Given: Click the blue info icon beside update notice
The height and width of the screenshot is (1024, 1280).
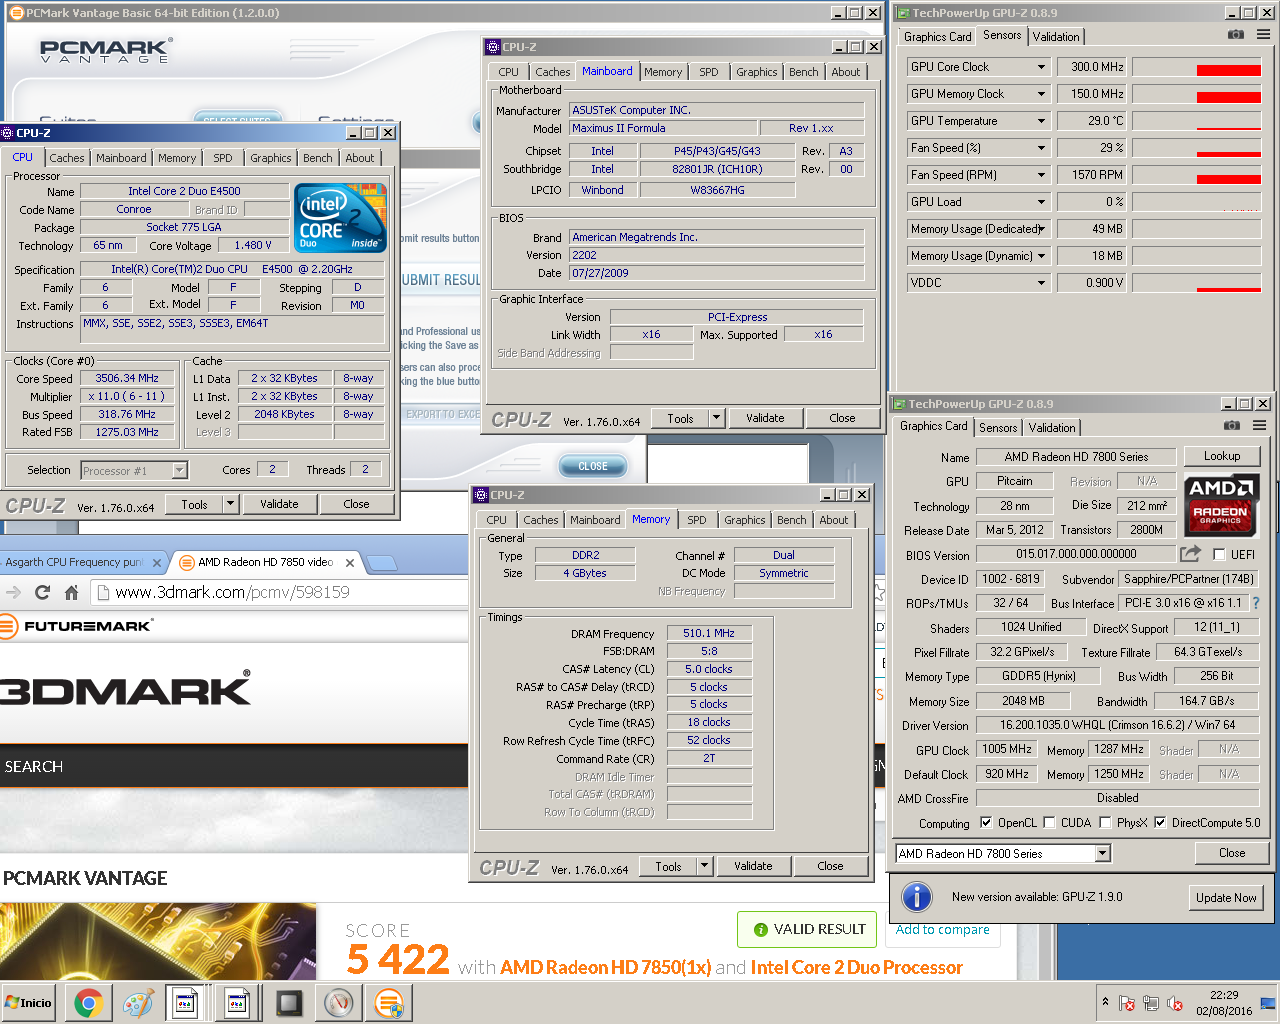Looking at the screenshot, I should 917,897.
